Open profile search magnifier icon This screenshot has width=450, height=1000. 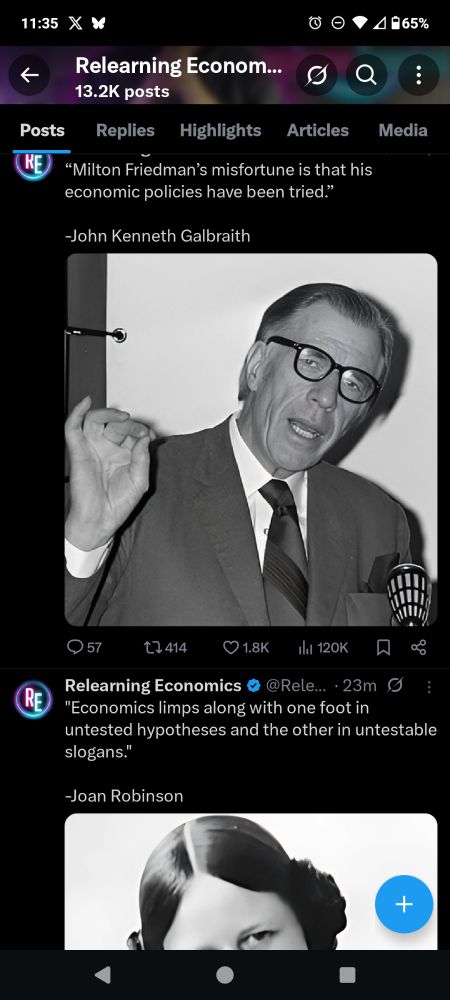point(366,76)
